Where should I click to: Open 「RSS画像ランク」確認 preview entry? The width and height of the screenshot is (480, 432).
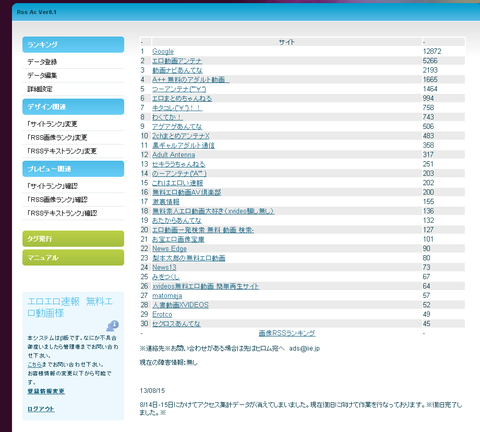(57, 200)
